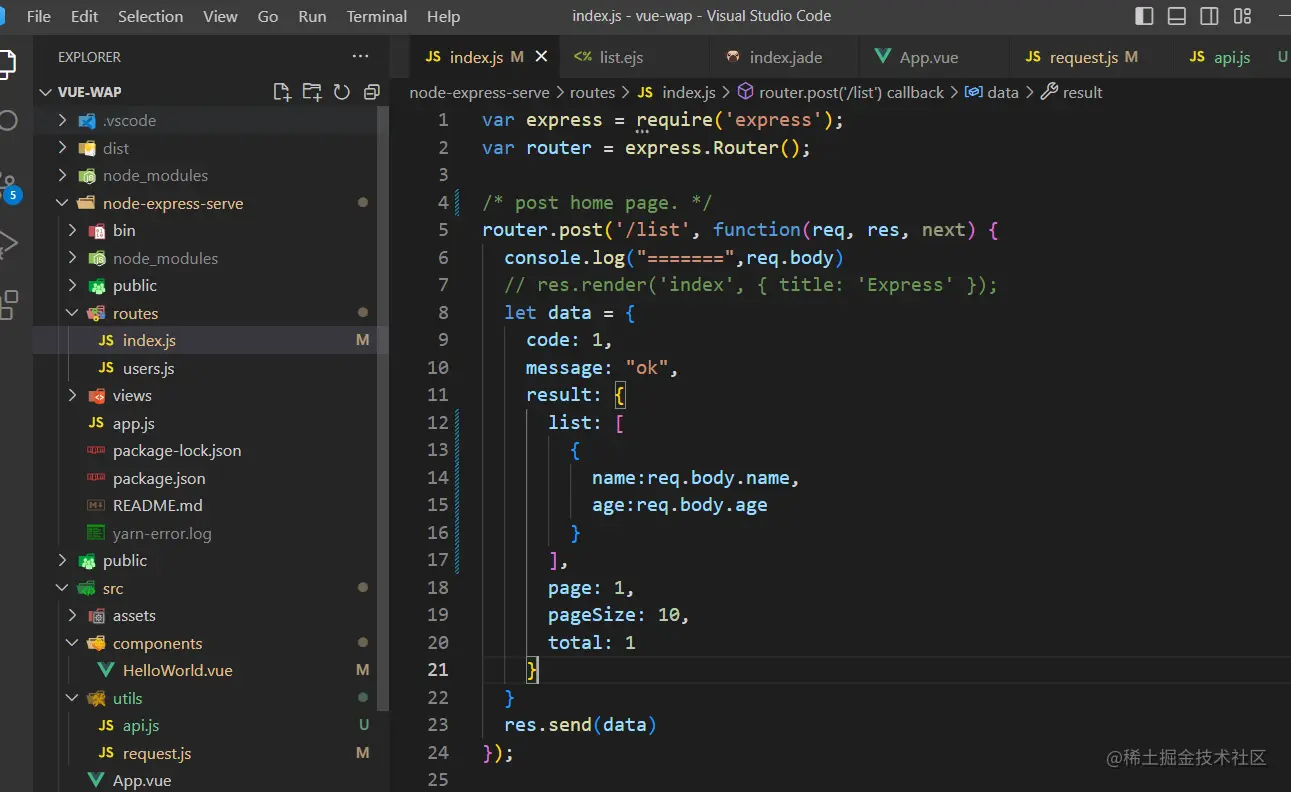
Task: Switch to the list.ejs tab
Action: [620, 57]
